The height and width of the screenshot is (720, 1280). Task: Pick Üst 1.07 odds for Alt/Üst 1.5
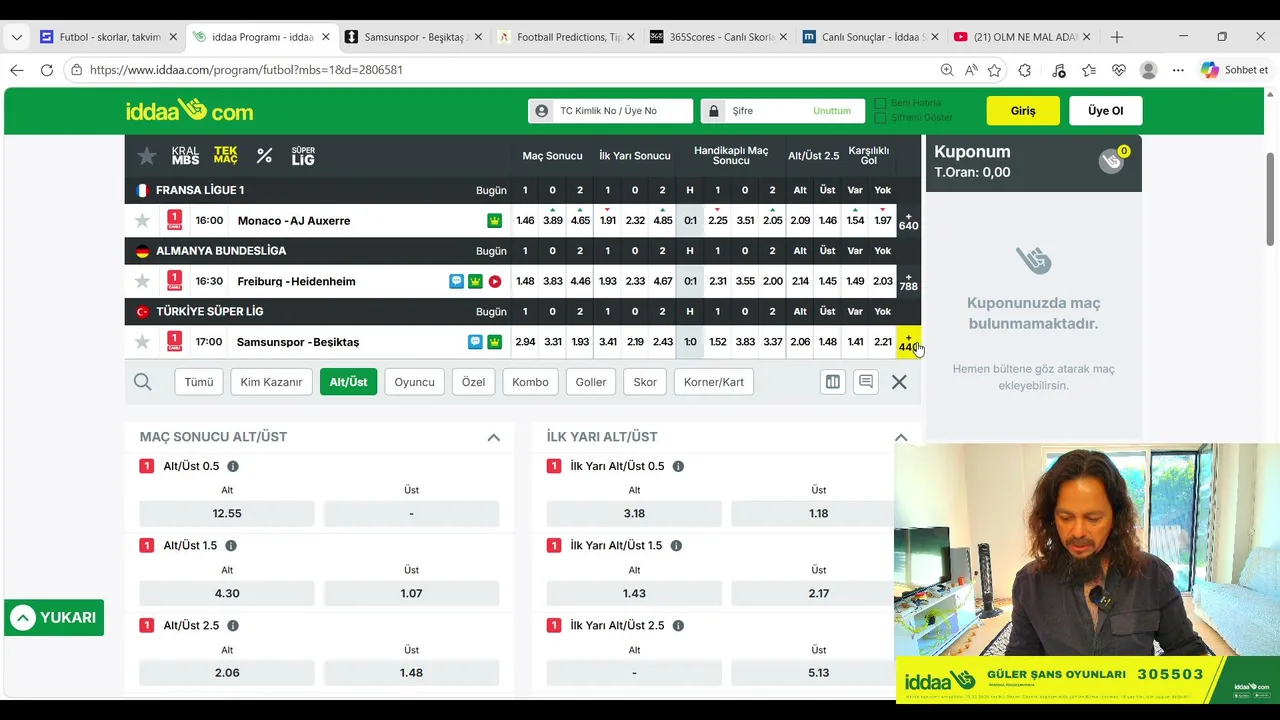(x=411, y=593)
